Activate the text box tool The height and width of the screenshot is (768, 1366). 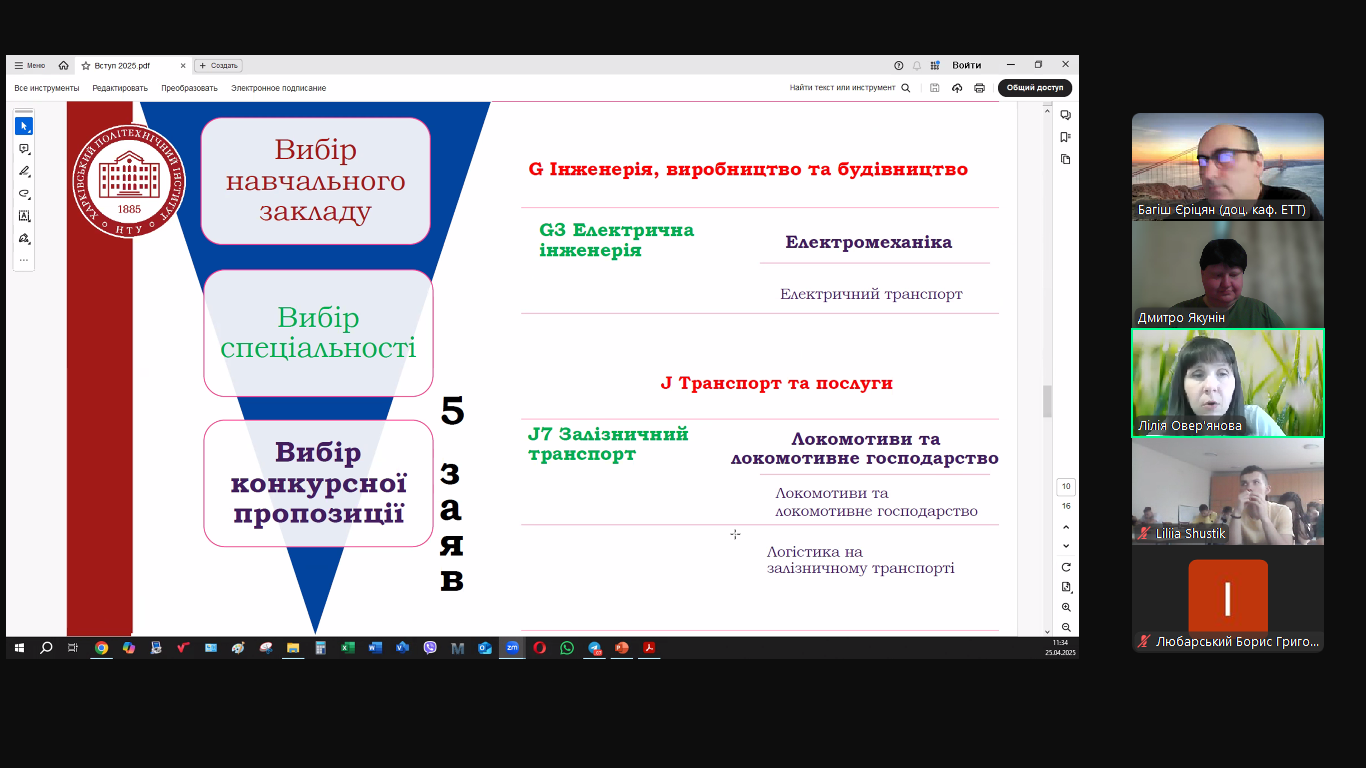click(x=24, y=216)
